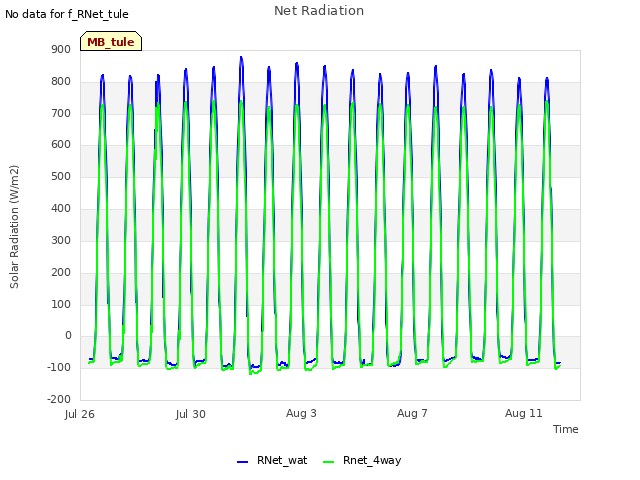Click the 700 y-axis tick label
The image size is (640, 480).
(61, 113)
